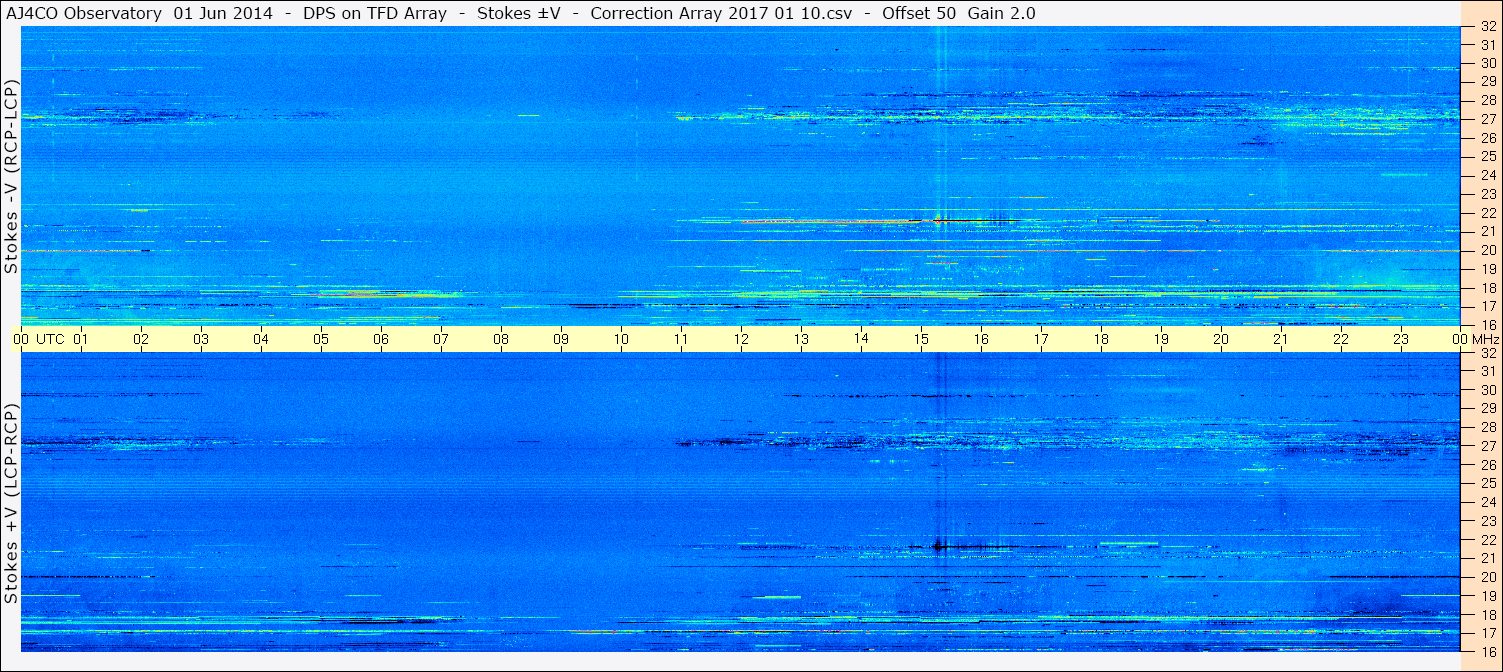Viewport: 1503px width, 672px height.
Task: Click the 'Stokes ±V' header text
Action: coord(517,13)
